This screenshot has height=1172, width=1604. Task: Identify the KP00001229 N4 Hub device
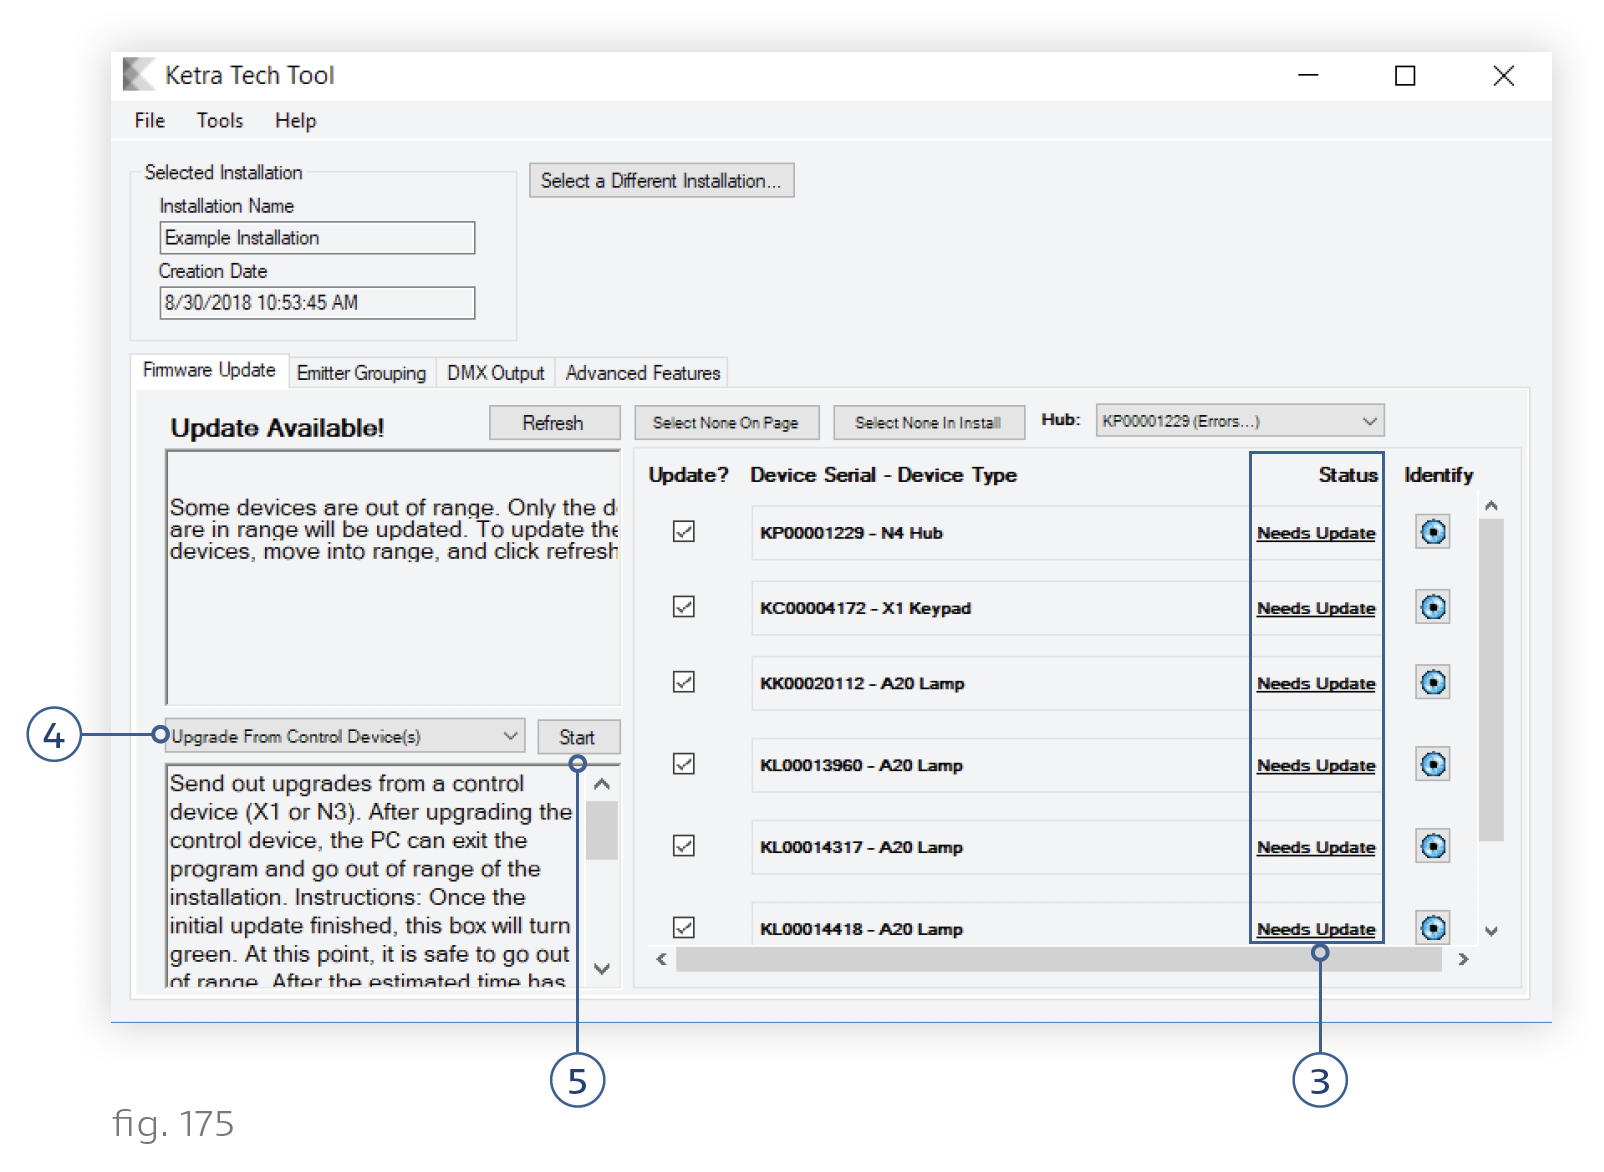pyautogui.click(x=1433, y=532)
